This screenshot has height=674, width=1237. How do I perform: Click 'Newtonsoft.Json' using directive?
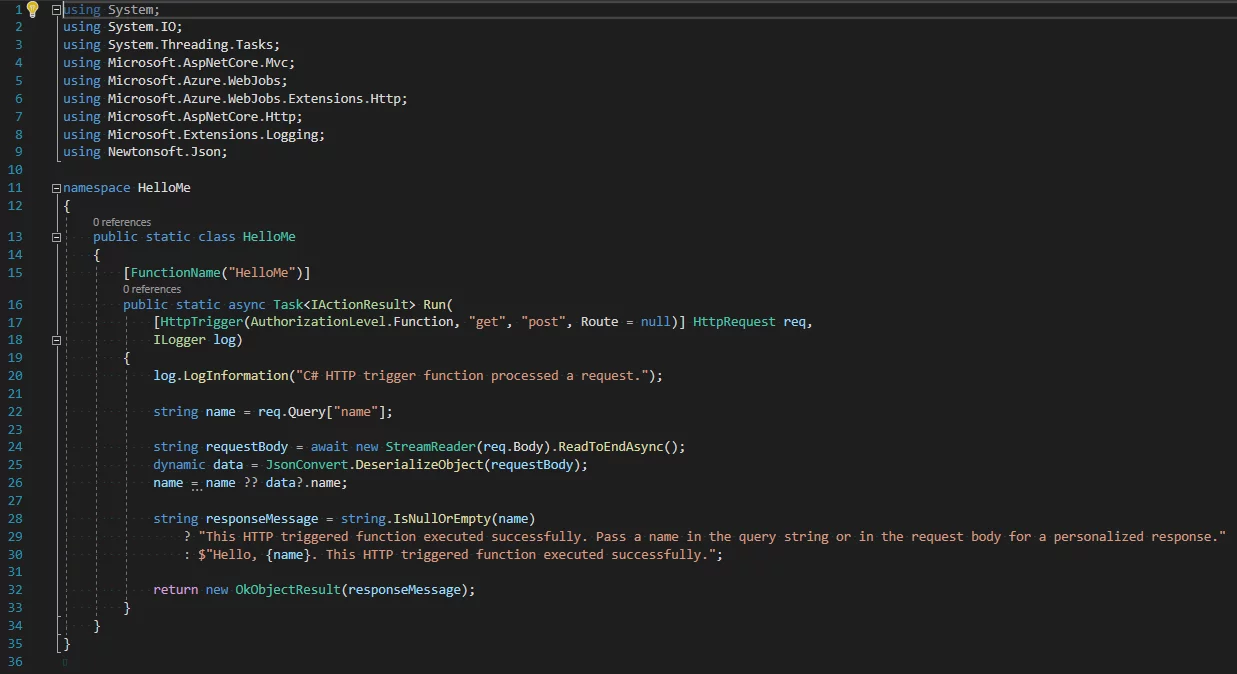coord(164,152)
